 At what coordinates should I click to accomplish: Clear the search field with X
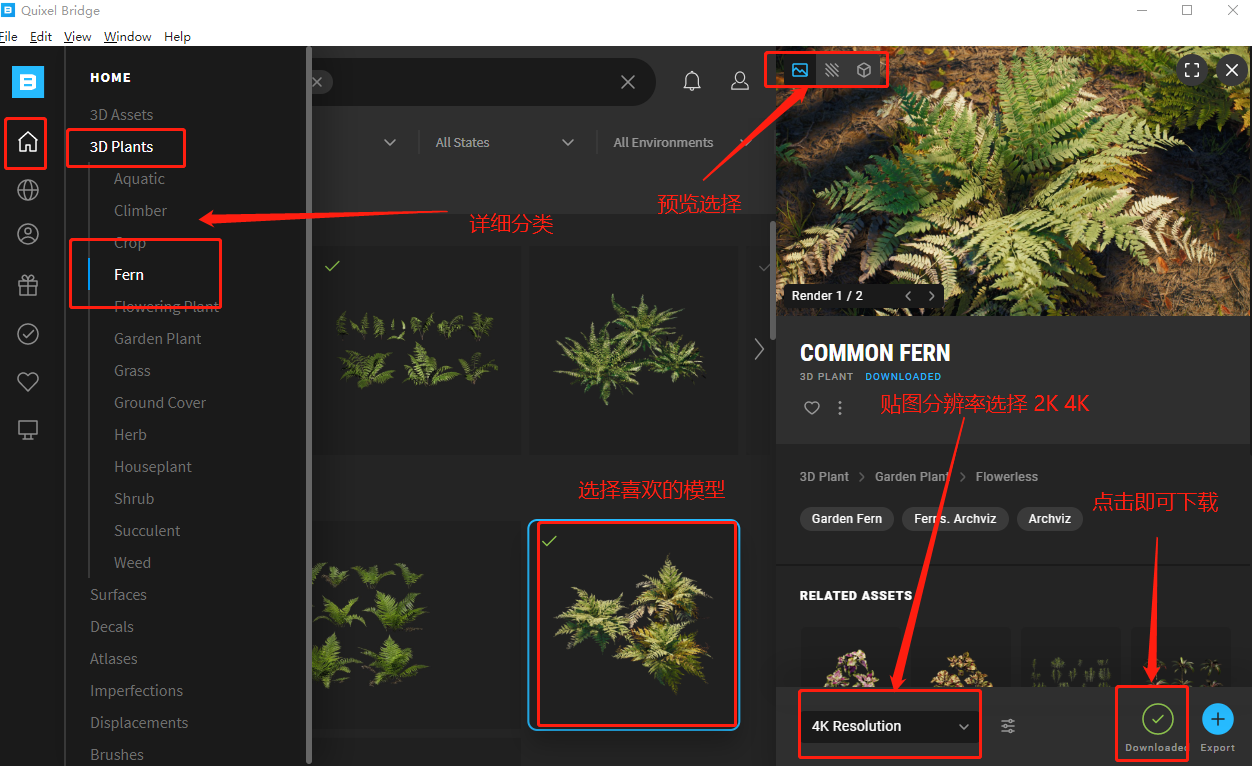(x=628, y=82)
